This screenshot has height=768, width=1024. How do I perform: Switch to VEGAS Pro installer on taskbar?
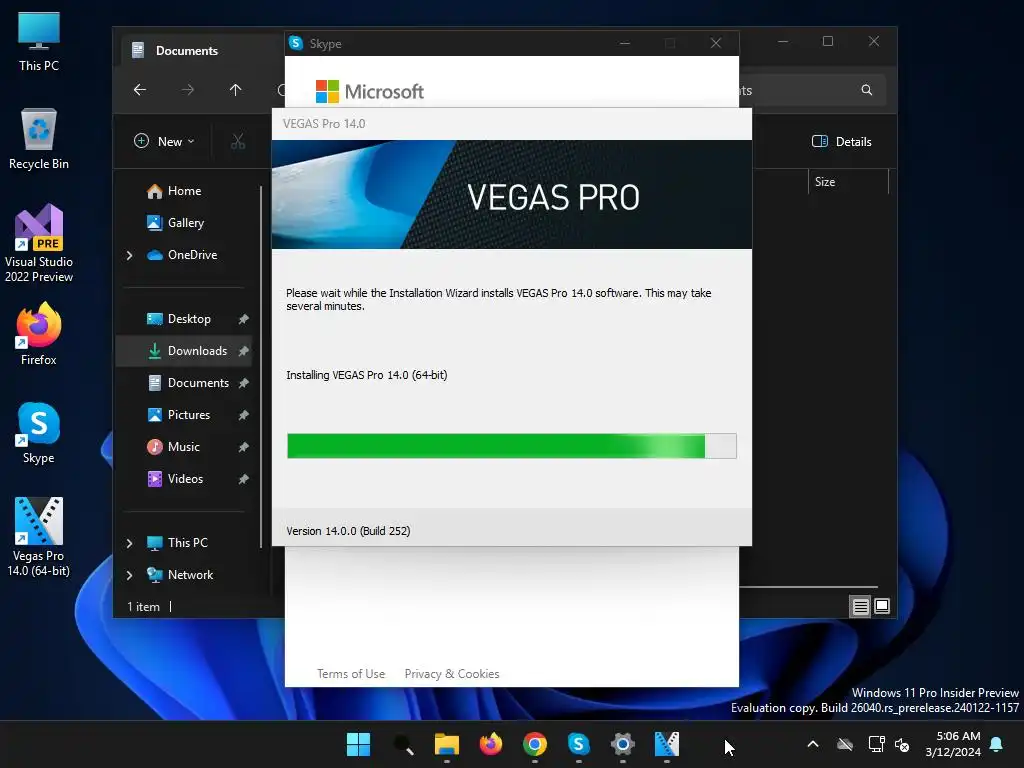[x=667, y=744]
